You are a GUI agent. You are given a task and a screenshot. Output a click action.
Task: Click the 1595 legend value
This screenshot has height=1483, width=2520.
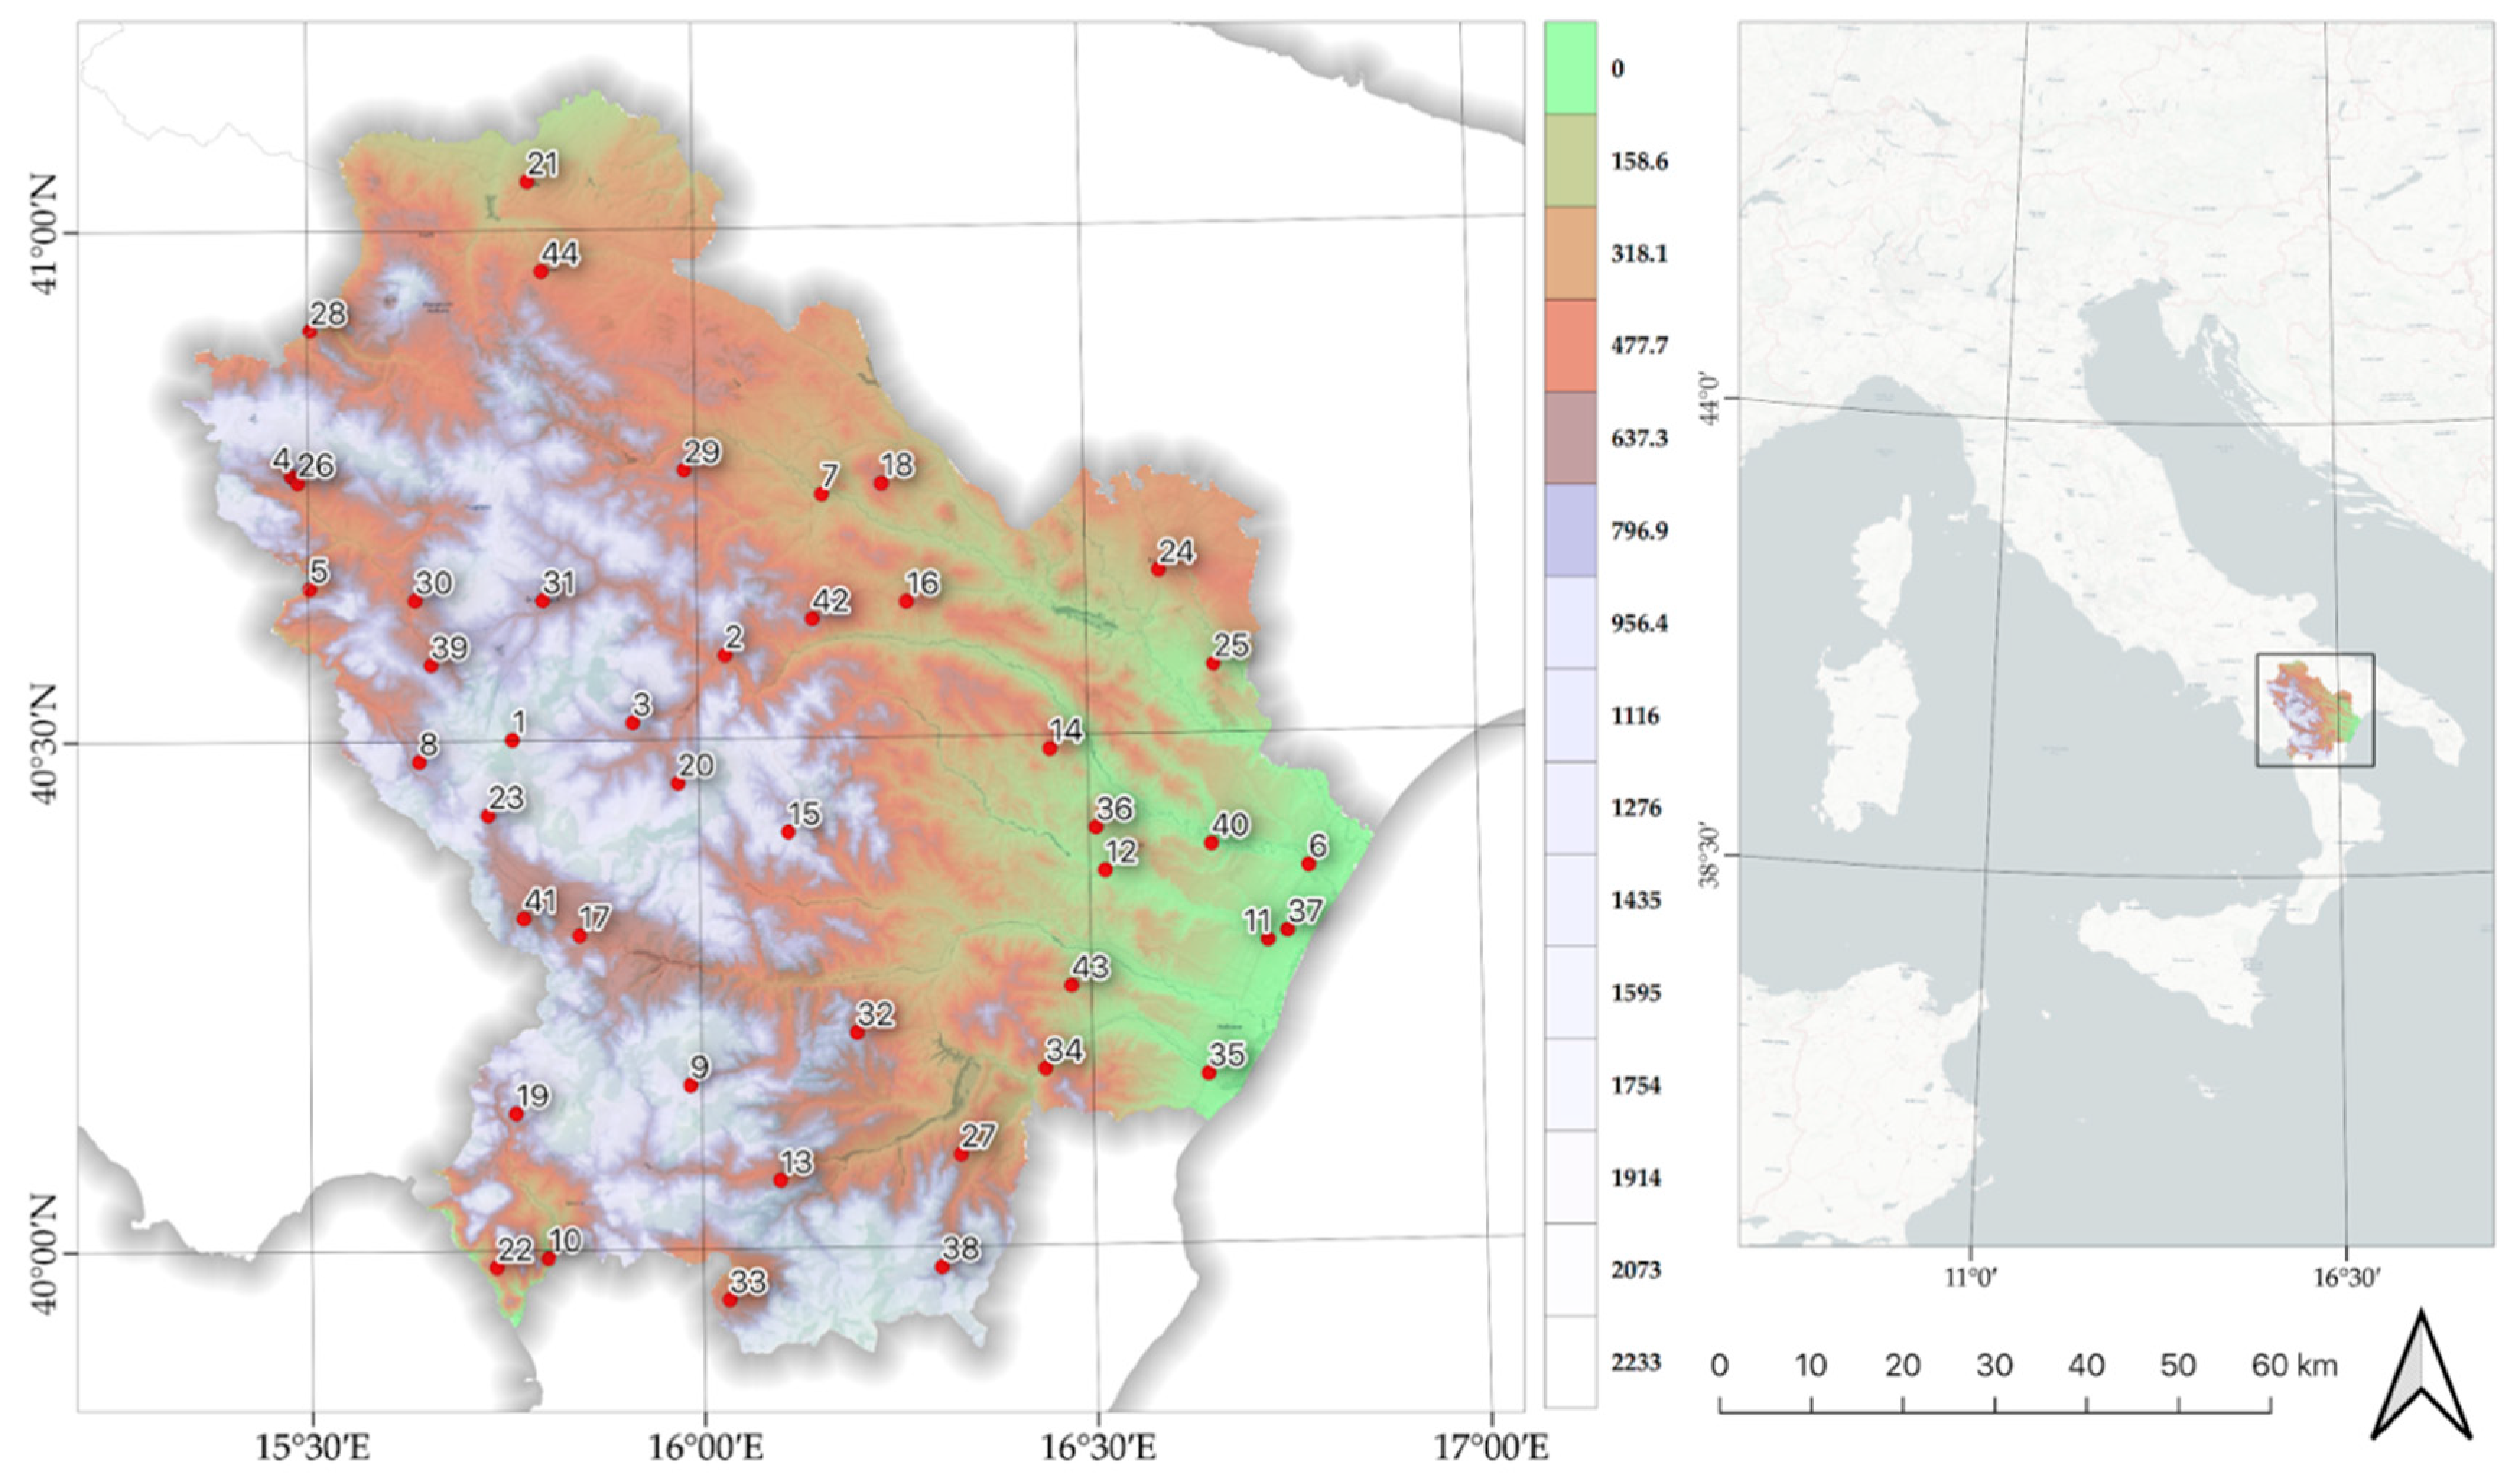pyautogui.click(x=1635, y=993)
